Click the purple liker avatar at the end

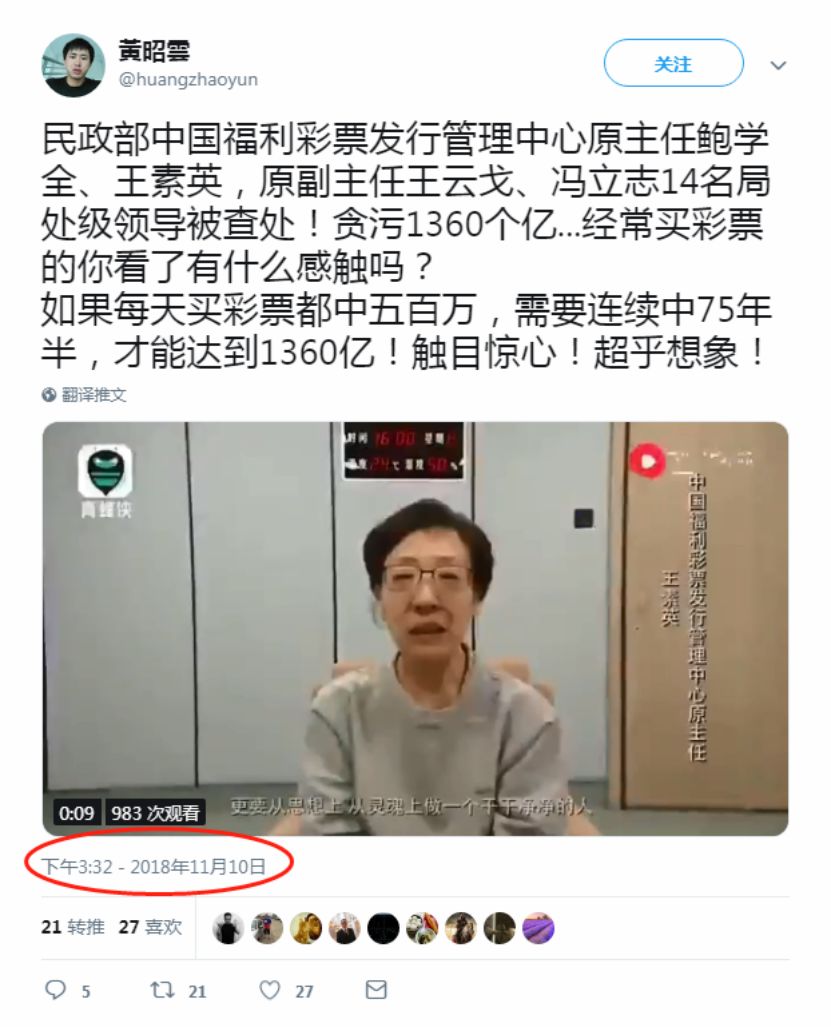click(538, 927)
